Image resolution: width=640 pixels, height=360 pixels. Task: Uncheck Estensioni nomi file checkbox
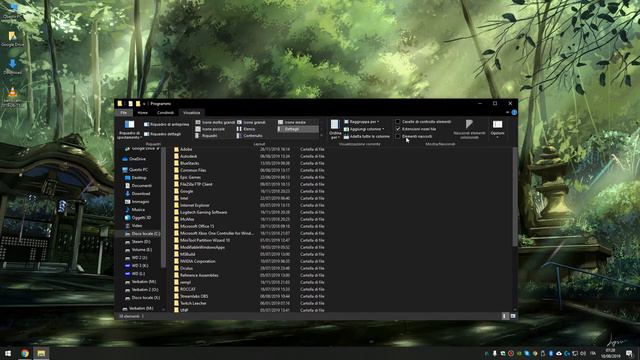point(398,129)
